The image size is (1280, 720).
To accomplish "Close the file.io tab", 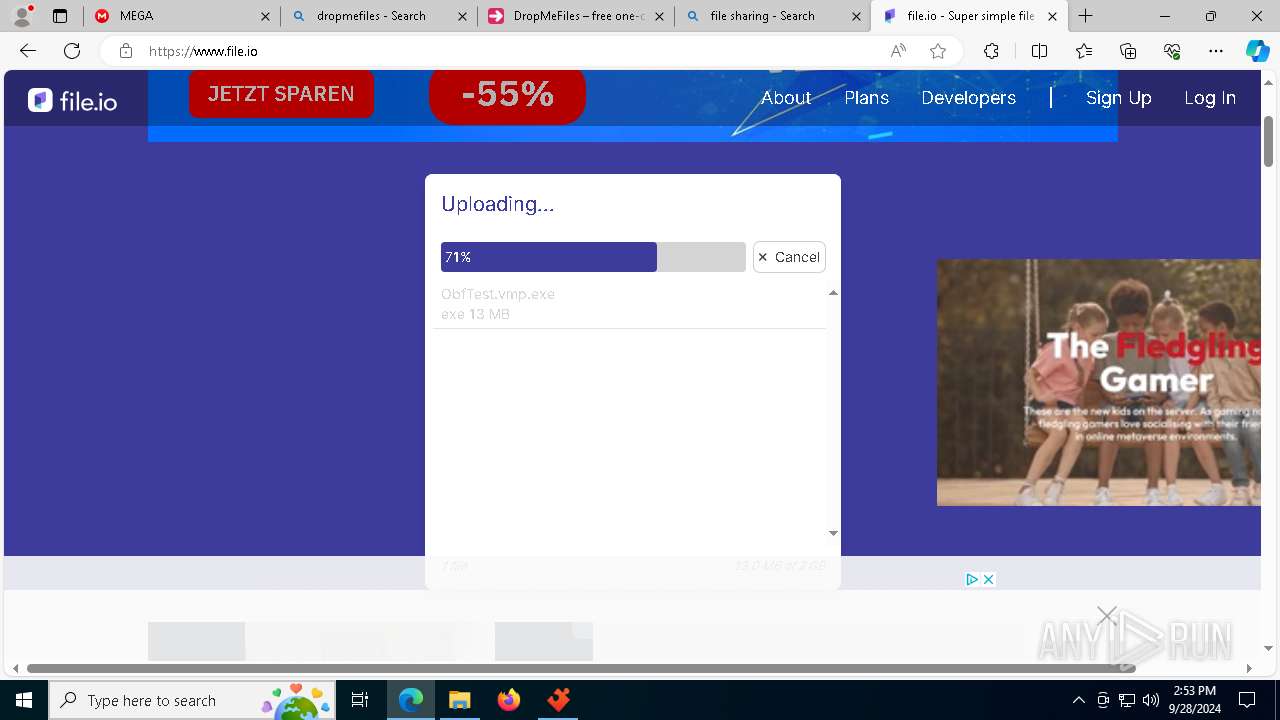I will click(1052, 16).
